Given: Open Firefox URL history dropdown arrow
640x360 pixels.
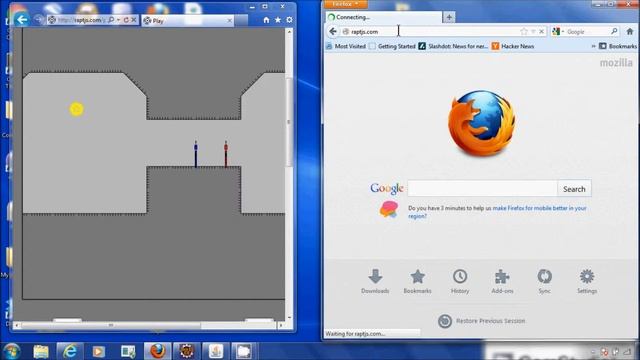Looking at the screenshot, I should [533, 31].
